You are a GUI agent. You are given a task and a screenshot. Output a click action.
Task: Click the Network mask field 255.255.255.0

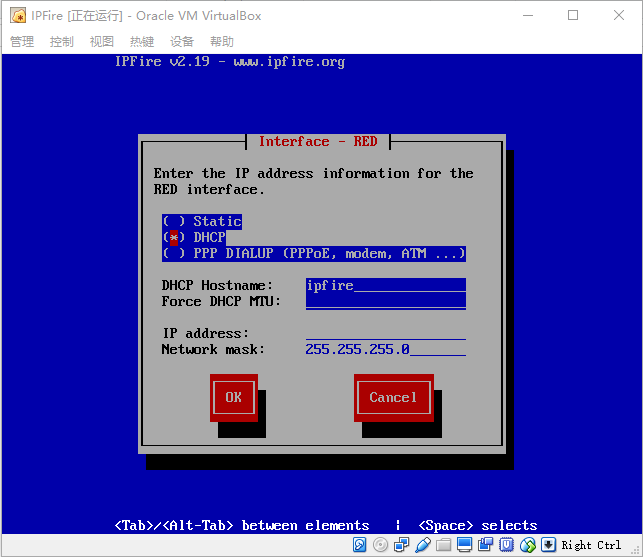385,349
